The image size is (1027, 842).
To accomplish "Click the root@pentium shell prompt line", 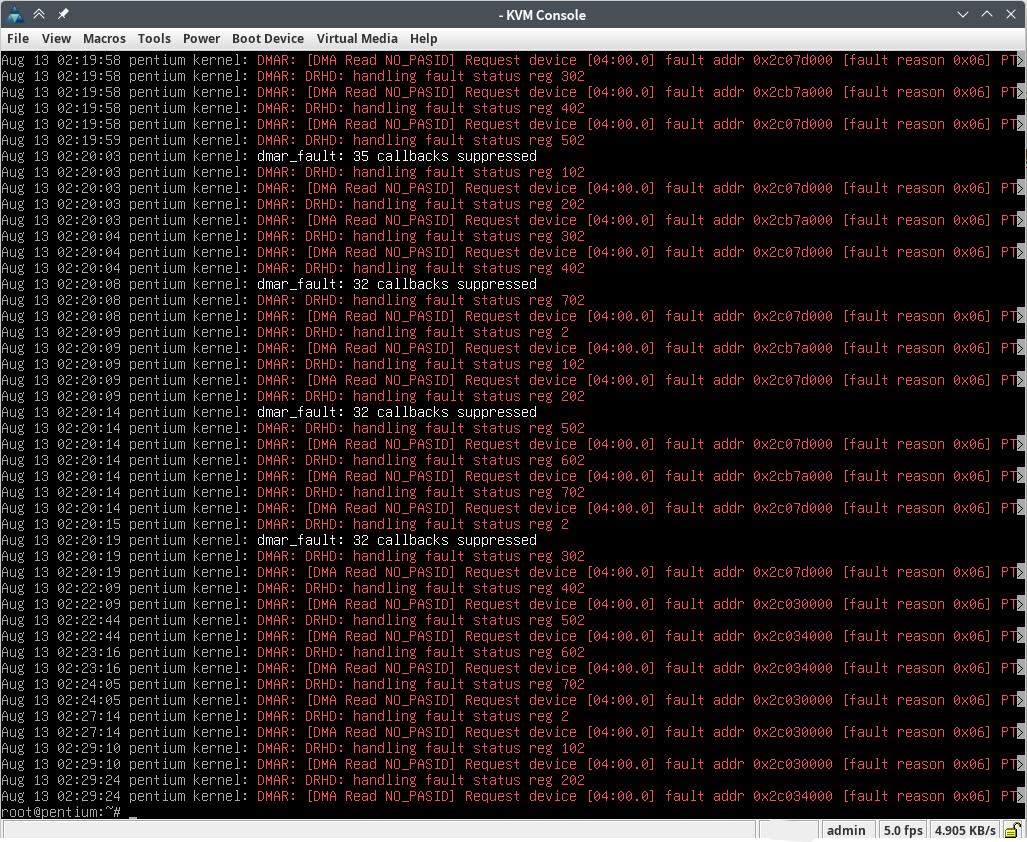I will 60,812.
